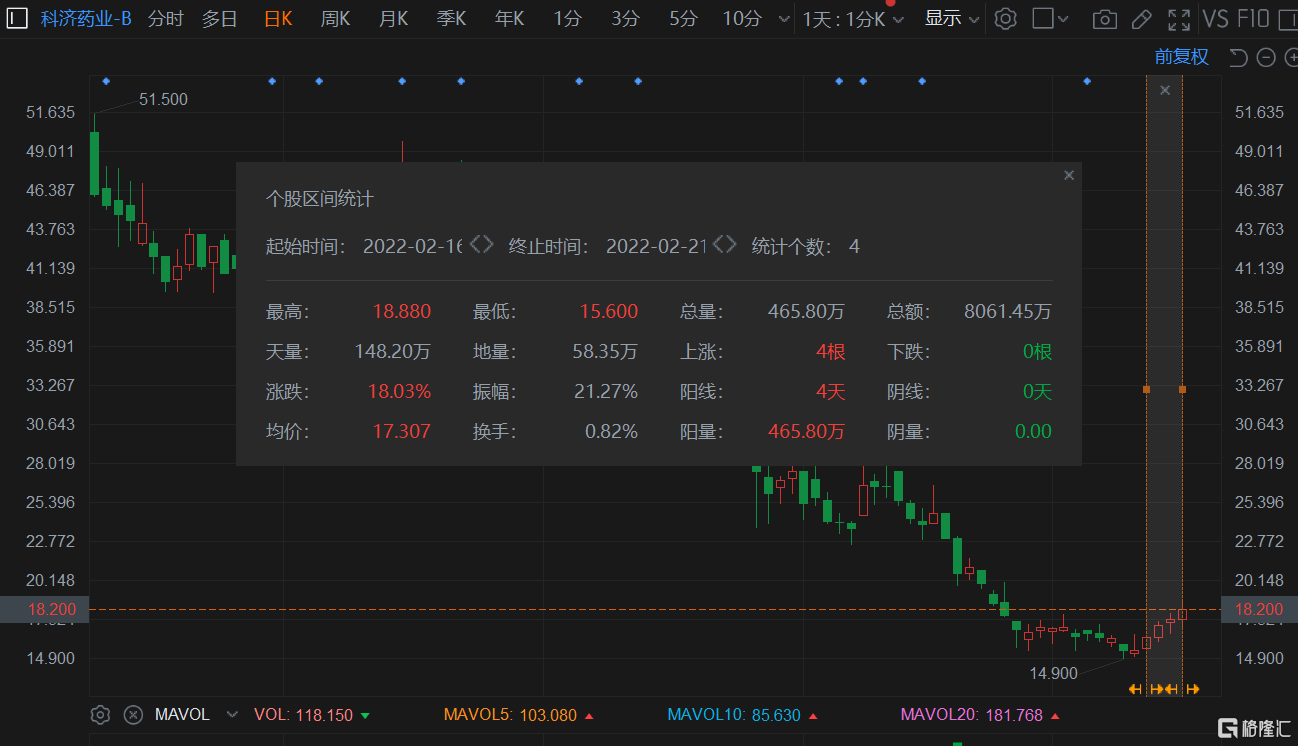Select the 月K tab
Screen dimensions: 1298x746
click(393, 19)
